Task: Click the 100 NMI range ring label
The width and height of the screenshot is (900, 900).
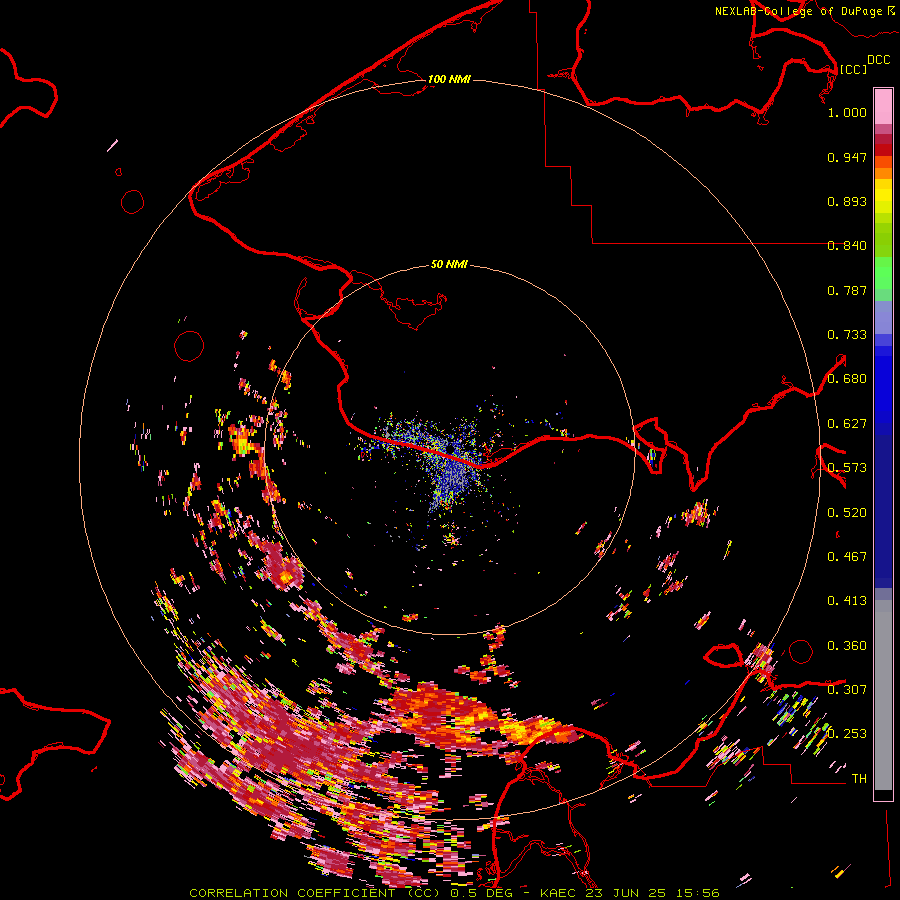Action: click(x=449, y=79)
